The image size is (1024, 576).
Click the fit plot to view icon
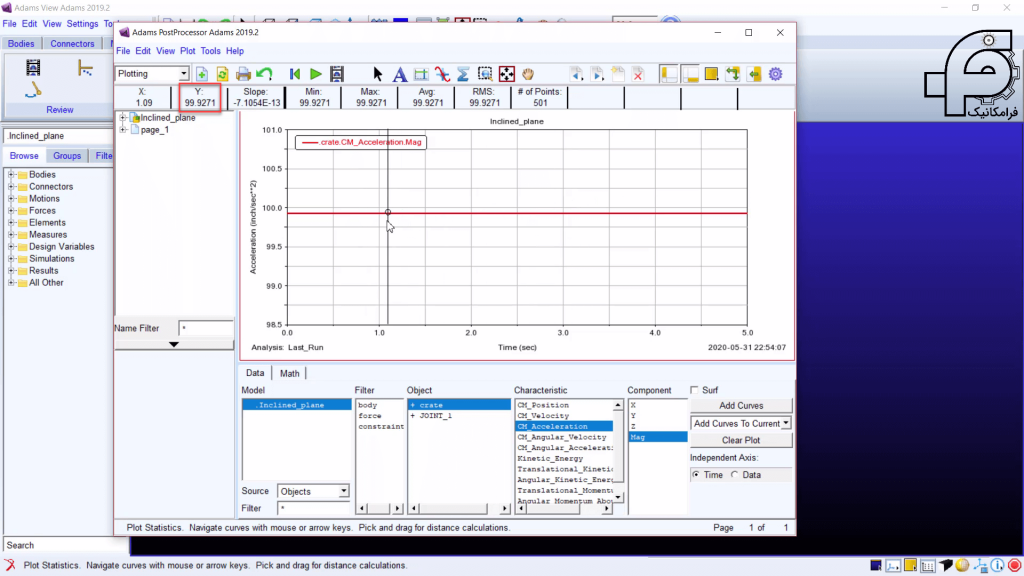tap(507, 74)
